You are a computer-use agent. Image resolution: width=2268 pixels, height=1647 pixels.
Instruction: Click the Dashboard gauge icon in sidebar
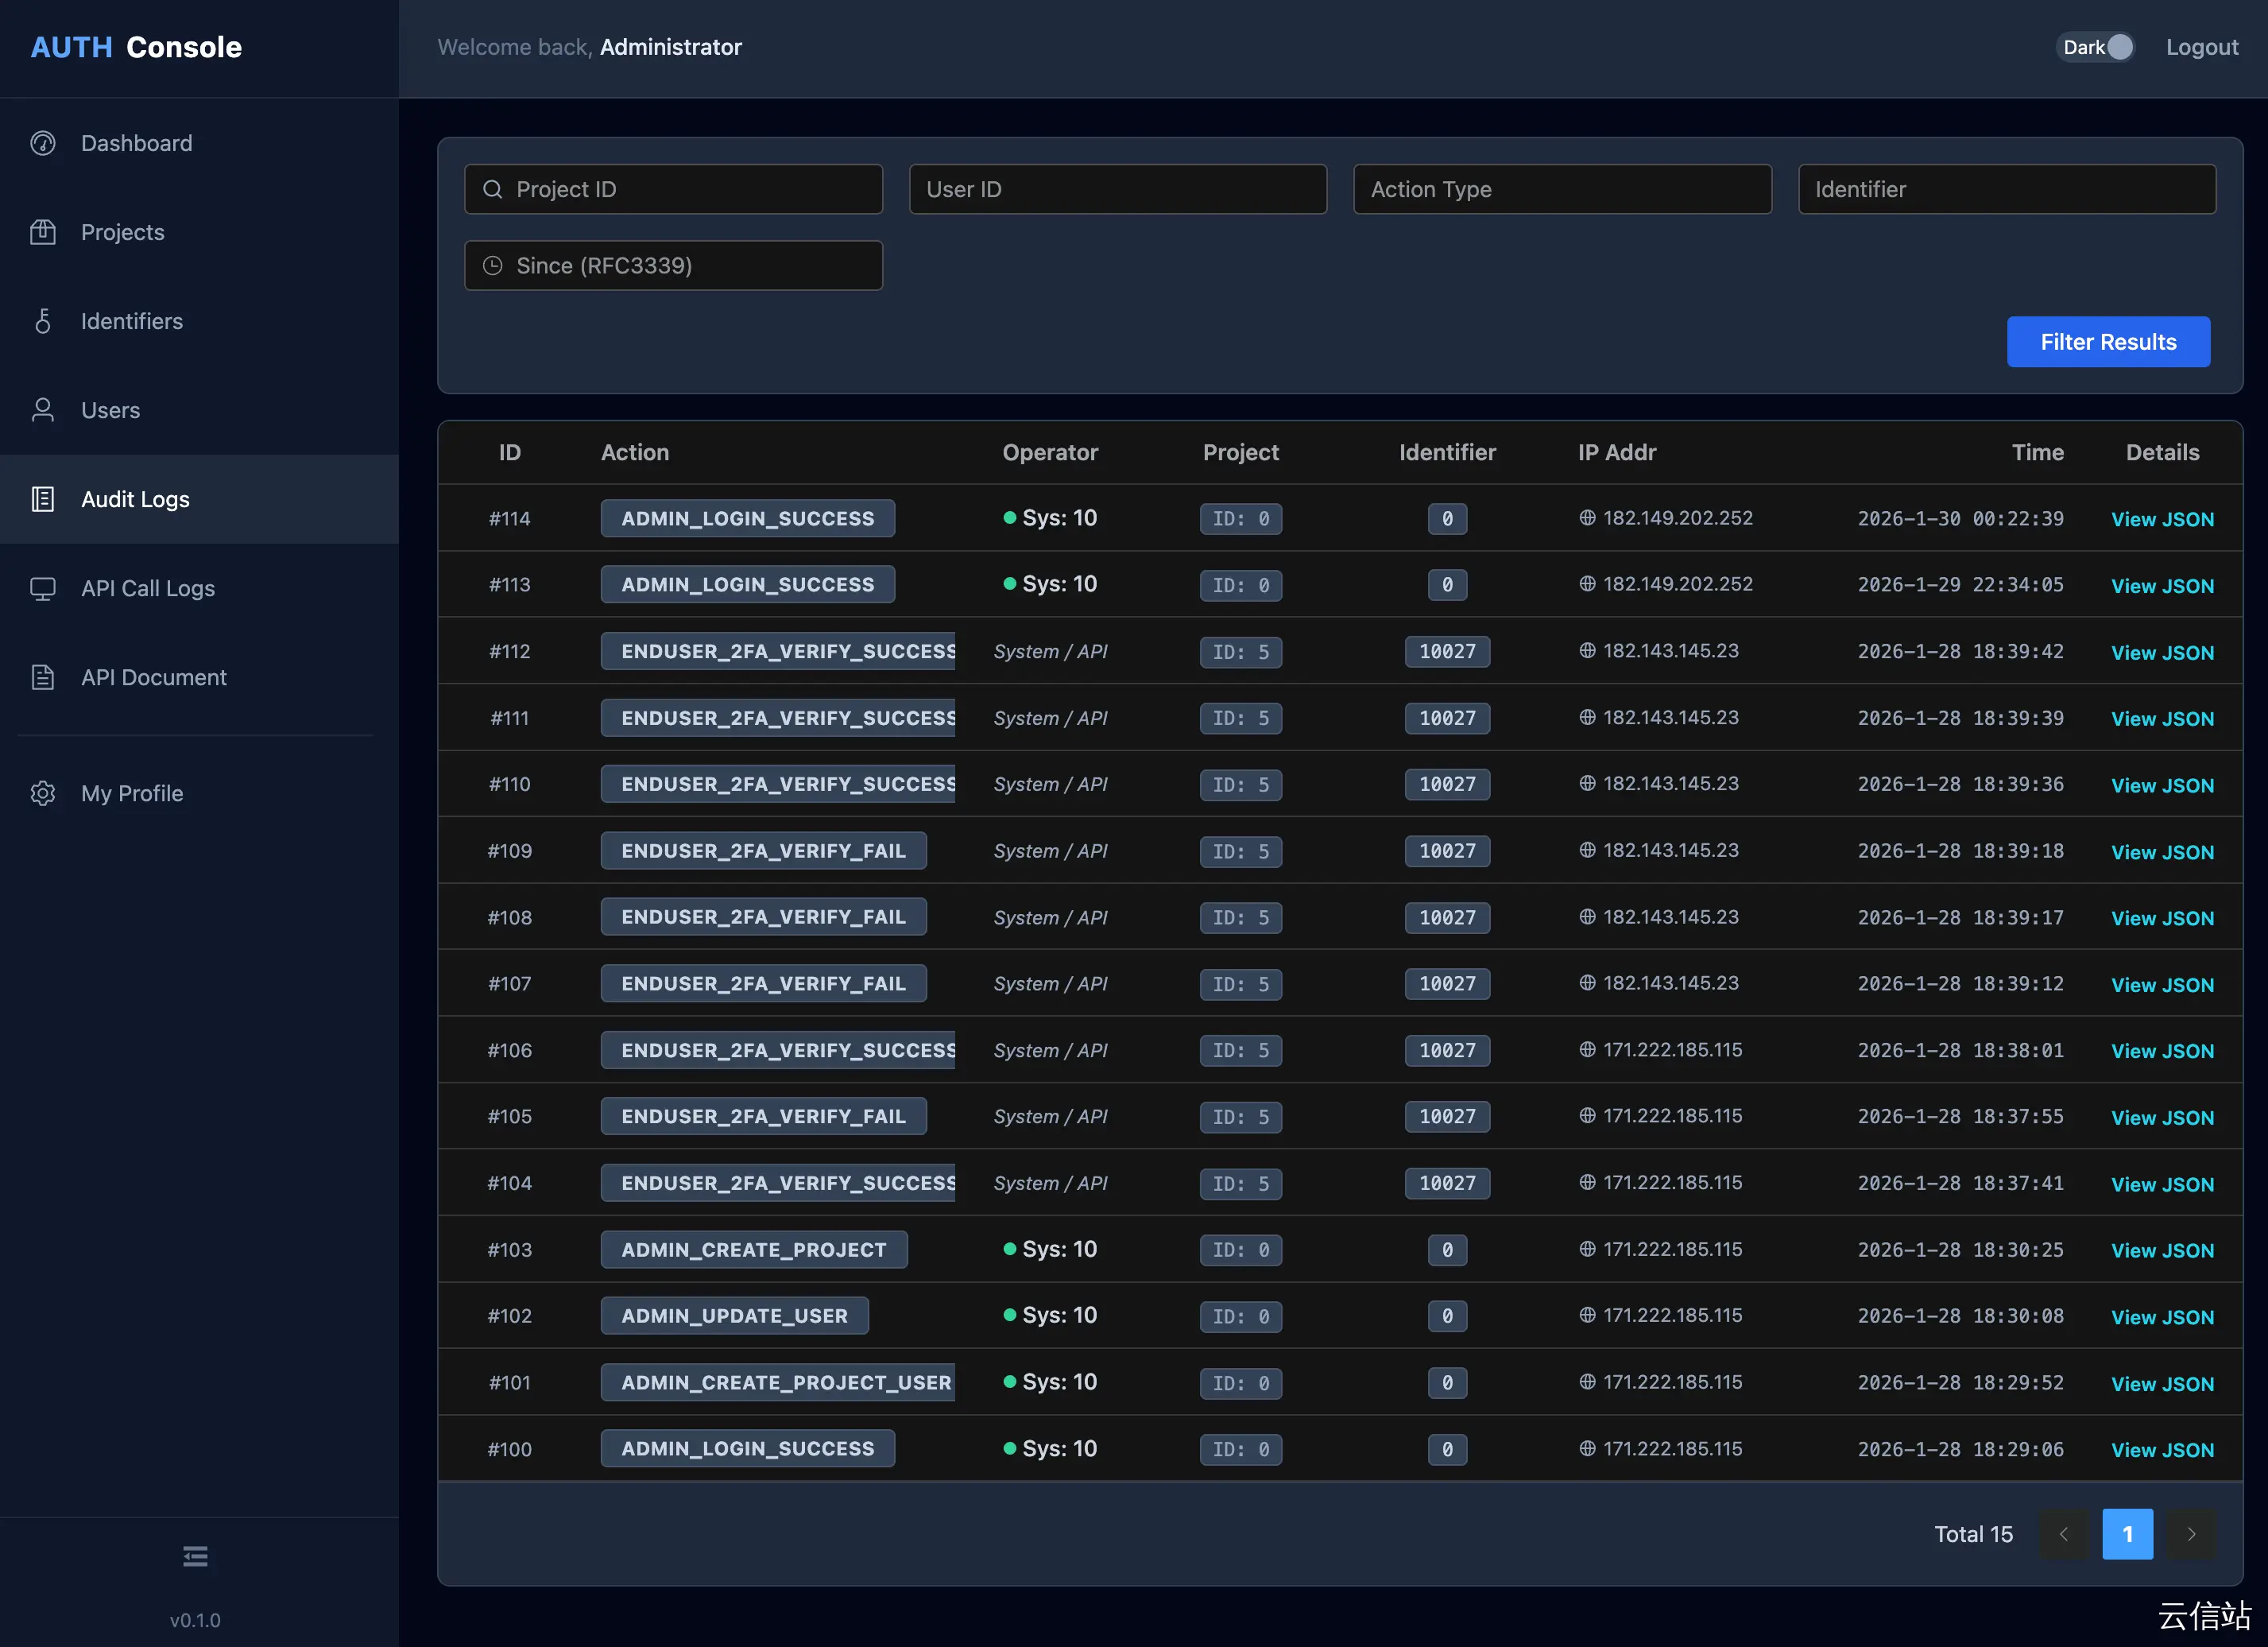click(43, 143)
